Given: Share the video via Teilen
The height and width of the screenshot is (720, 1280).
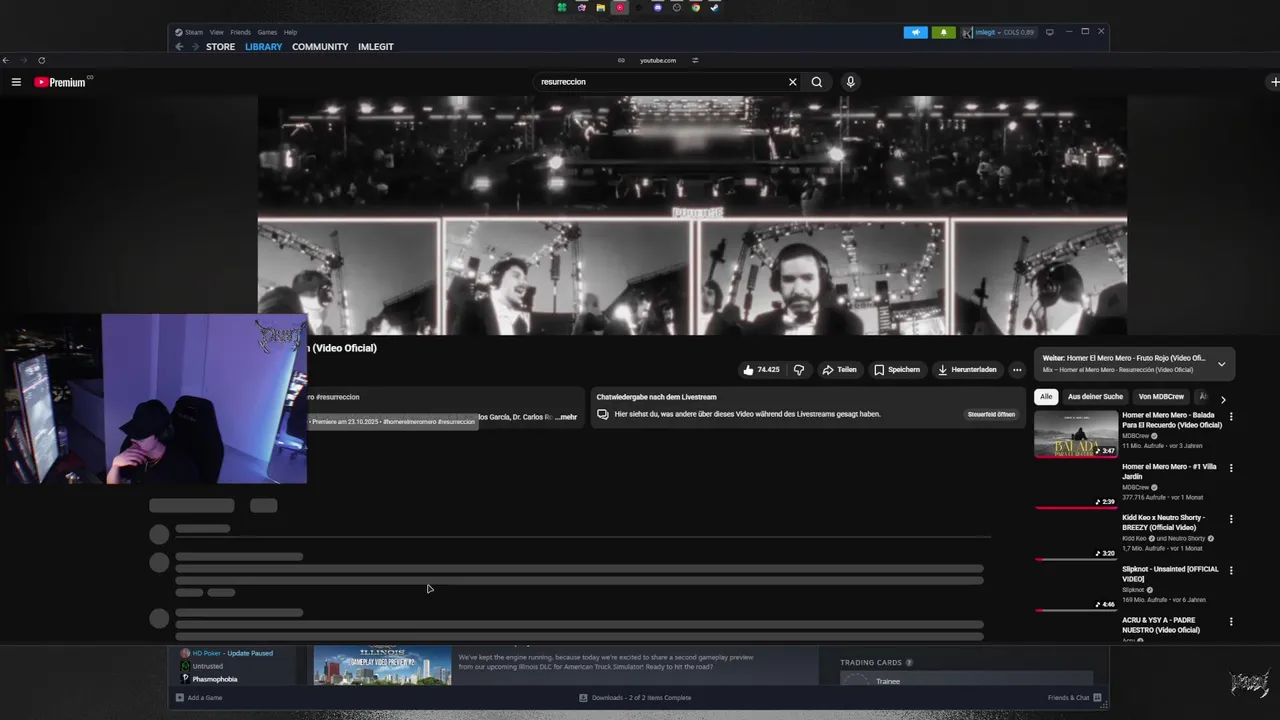Looking at the screenshot, I should click(x=839, y=370).
